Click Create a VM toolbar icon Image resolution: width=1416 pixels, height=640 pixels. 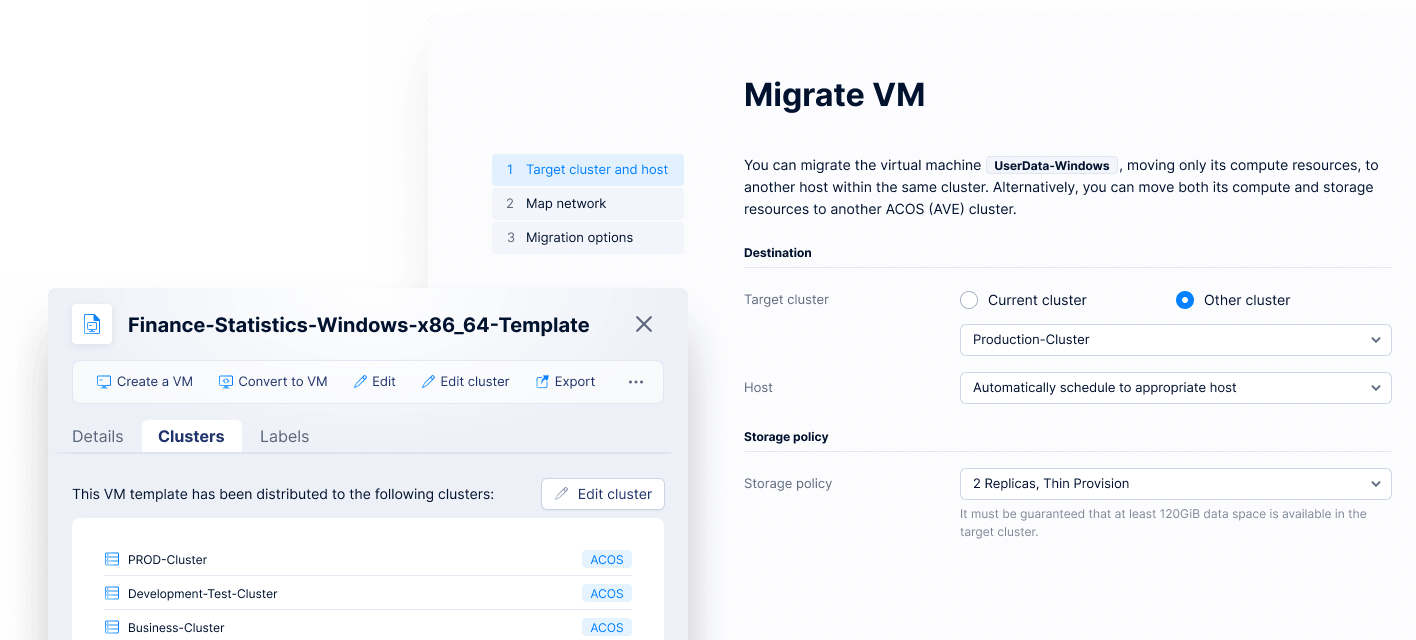click(x=104, y=382)
